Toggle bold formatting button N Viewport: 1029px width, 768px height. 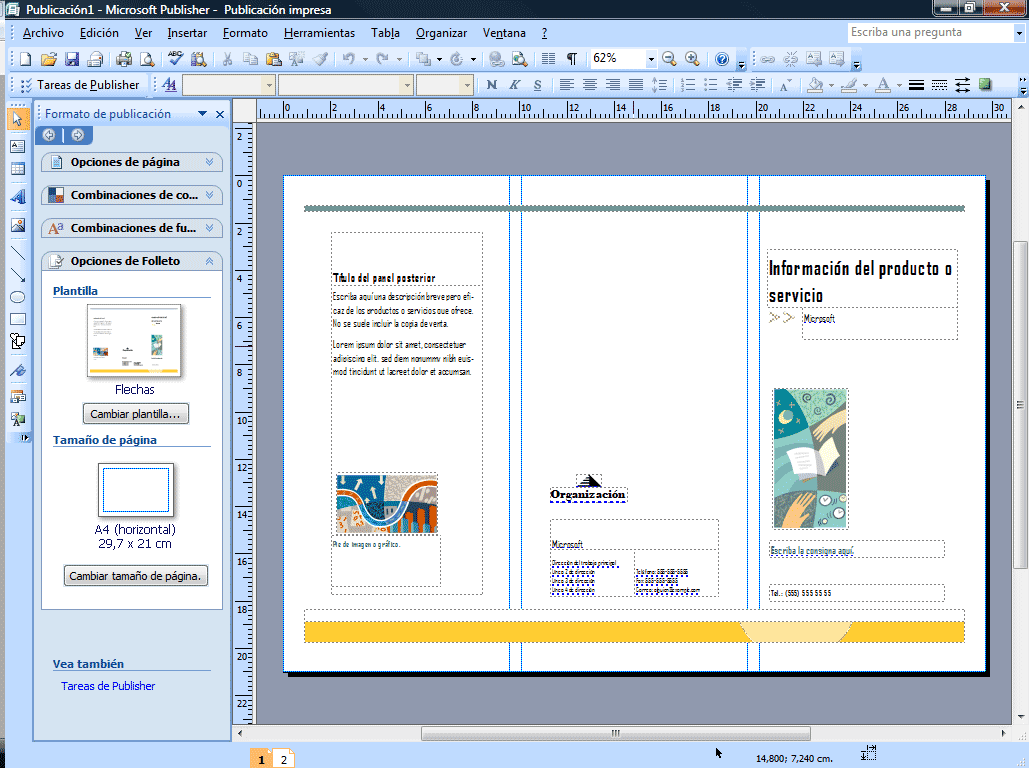[492, 85]
